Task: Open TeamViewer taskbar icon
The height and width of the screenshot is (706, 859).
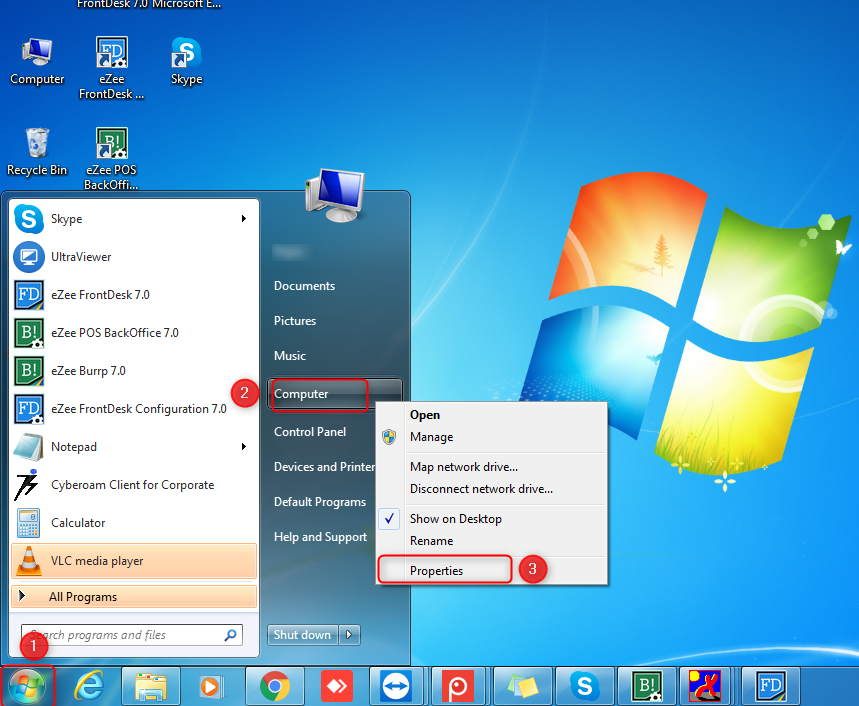Action: [396, 686]
